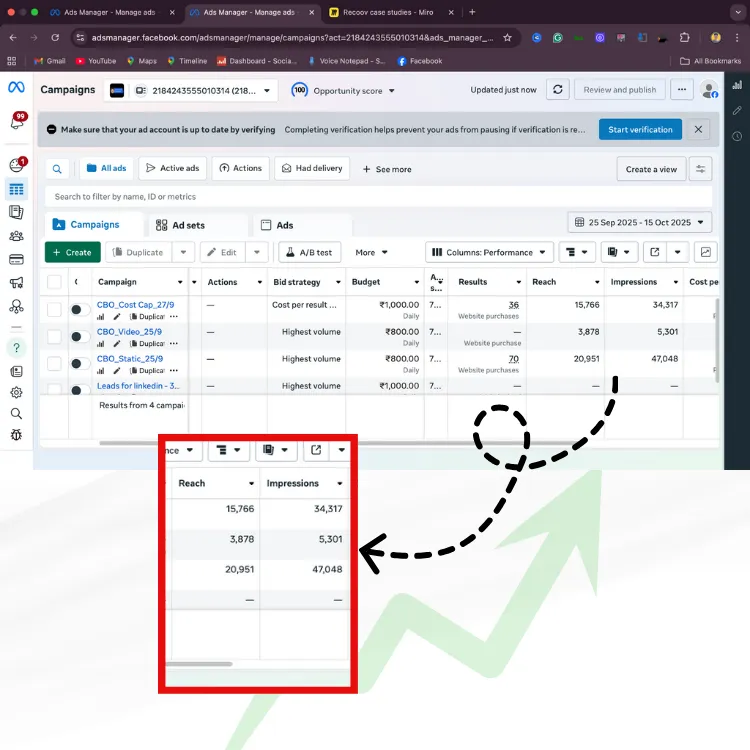Bookmark this page with the star icon
The width and height of the screenshot is (750, 750).
click(507, 38)
